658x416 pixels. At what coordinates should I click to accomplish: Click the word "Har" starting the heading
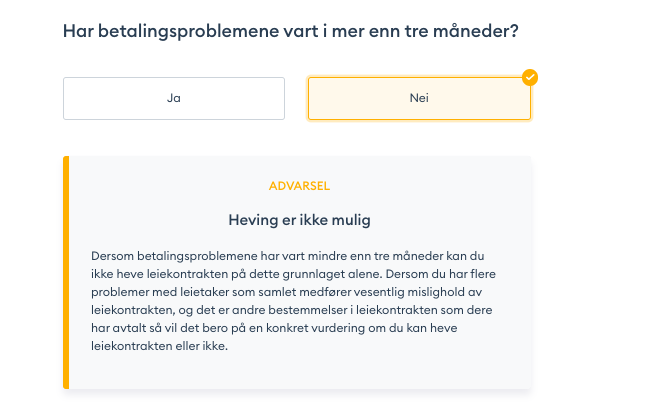click(x=78, y=32)
